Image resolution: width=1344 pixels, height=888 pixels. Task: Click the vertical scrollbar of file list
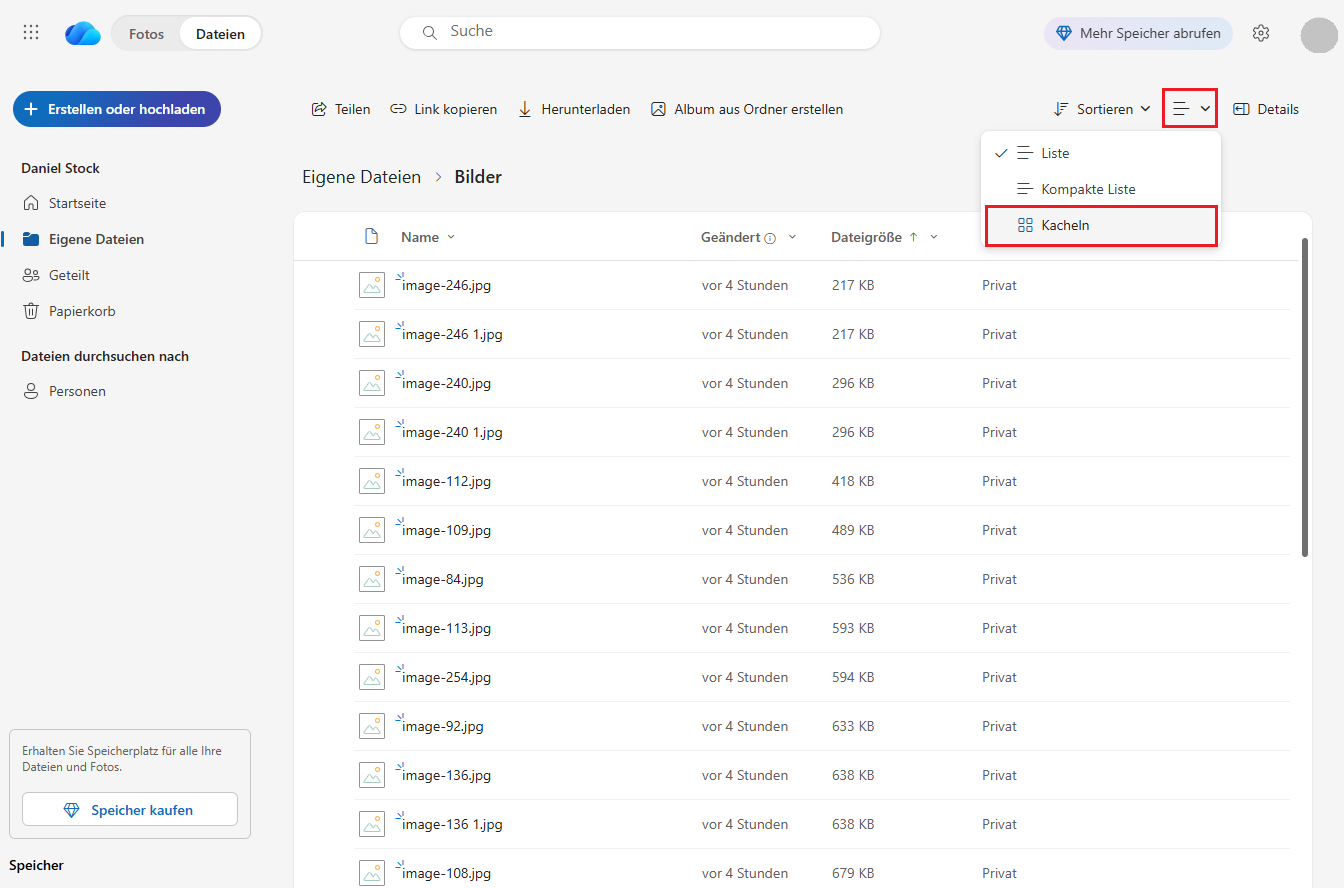pos(1304,400)
